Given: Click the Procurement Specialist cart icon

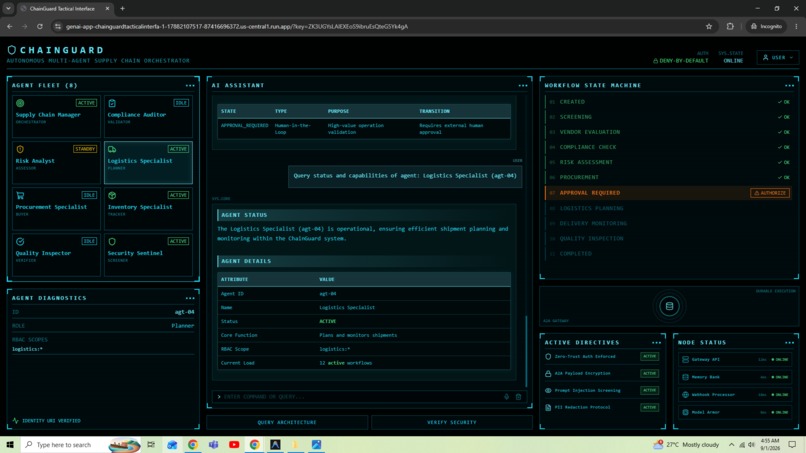Looking at the screenshot, I should (x=20, y=195).
